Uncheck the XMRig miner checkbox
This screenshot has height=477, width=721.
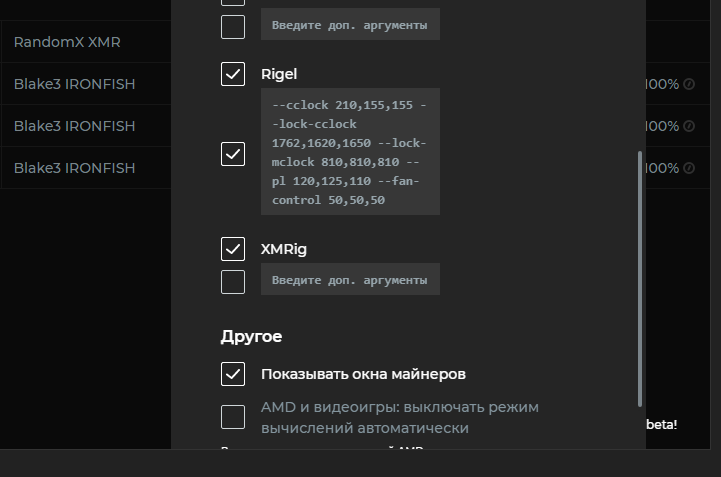[233, 249]
